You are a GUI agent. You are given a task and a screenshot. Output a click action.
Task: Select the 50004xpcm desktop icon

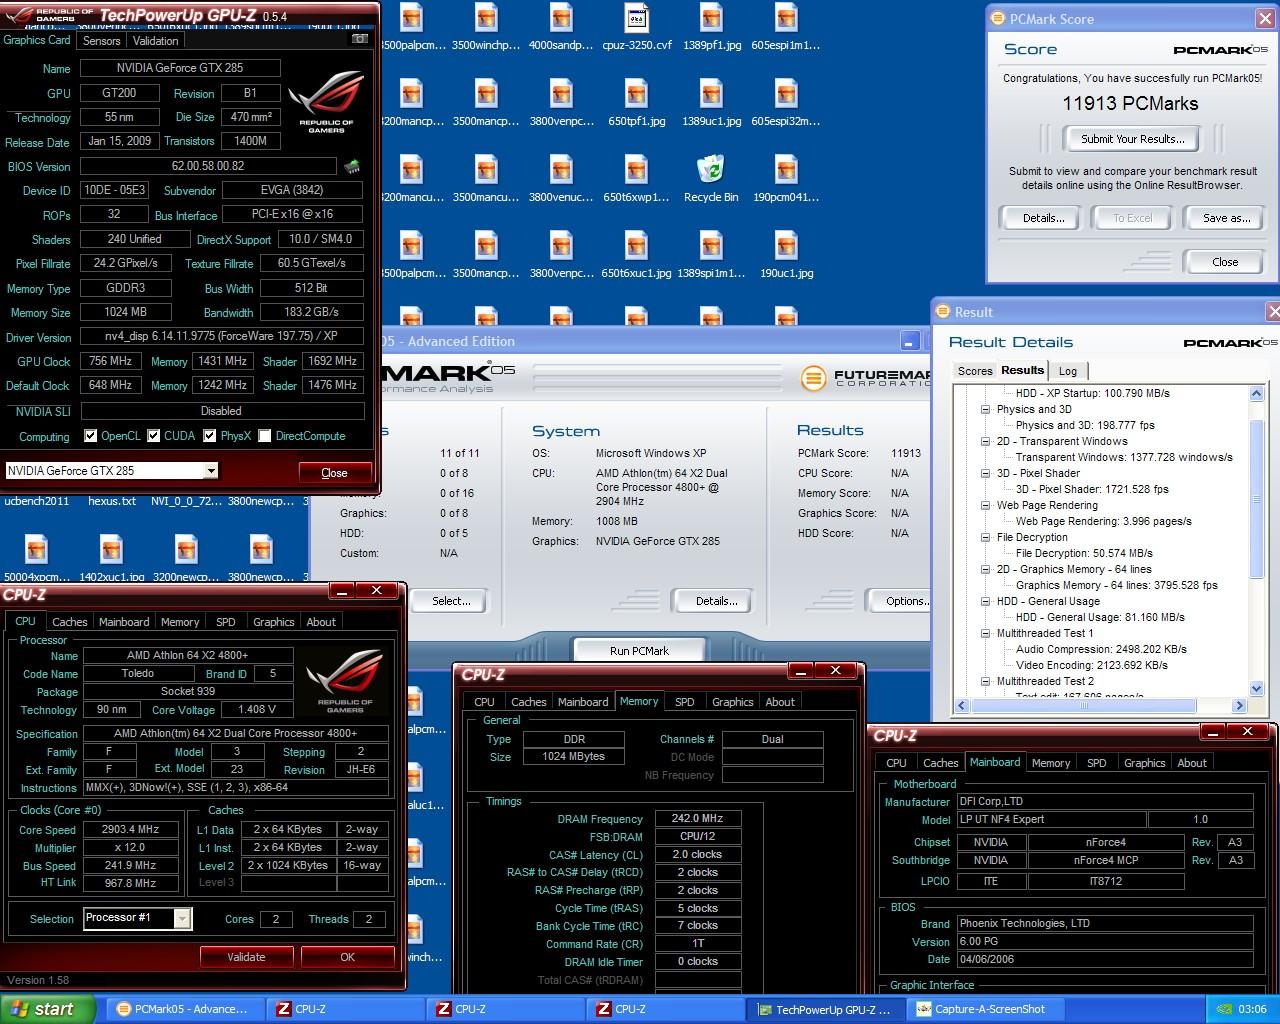(37, 559)
